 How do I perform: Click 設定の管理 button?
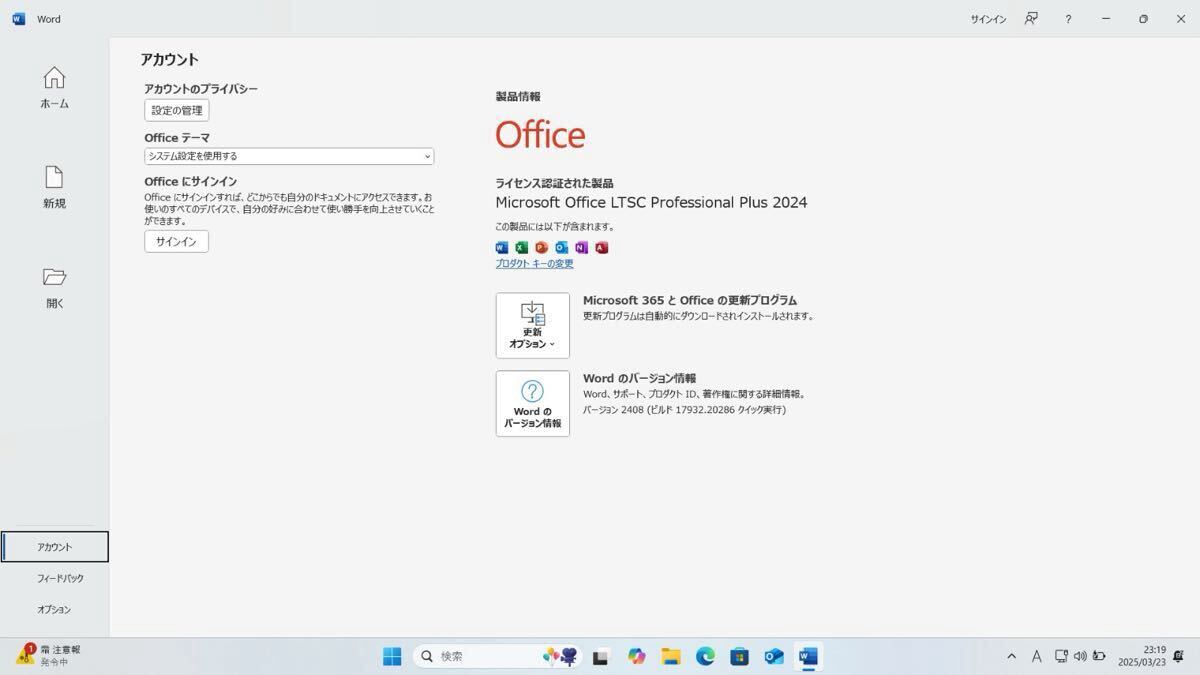[x=177, y=110]
